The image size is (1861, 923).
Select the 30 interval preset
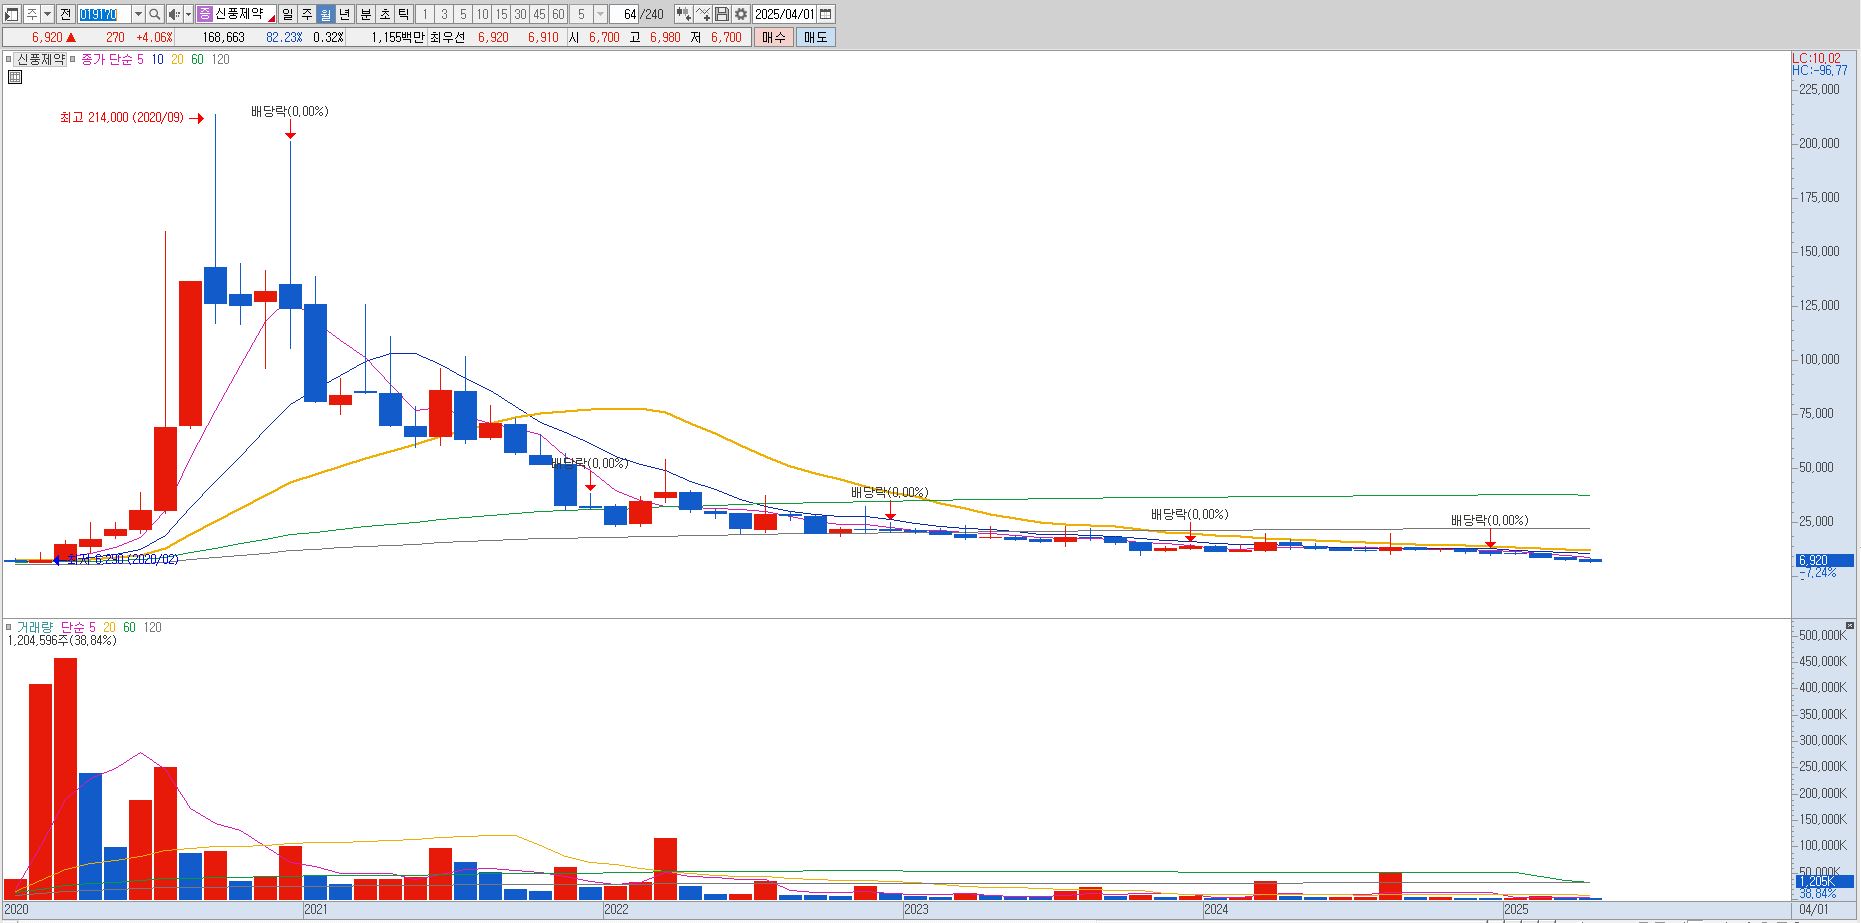[520, 14]
